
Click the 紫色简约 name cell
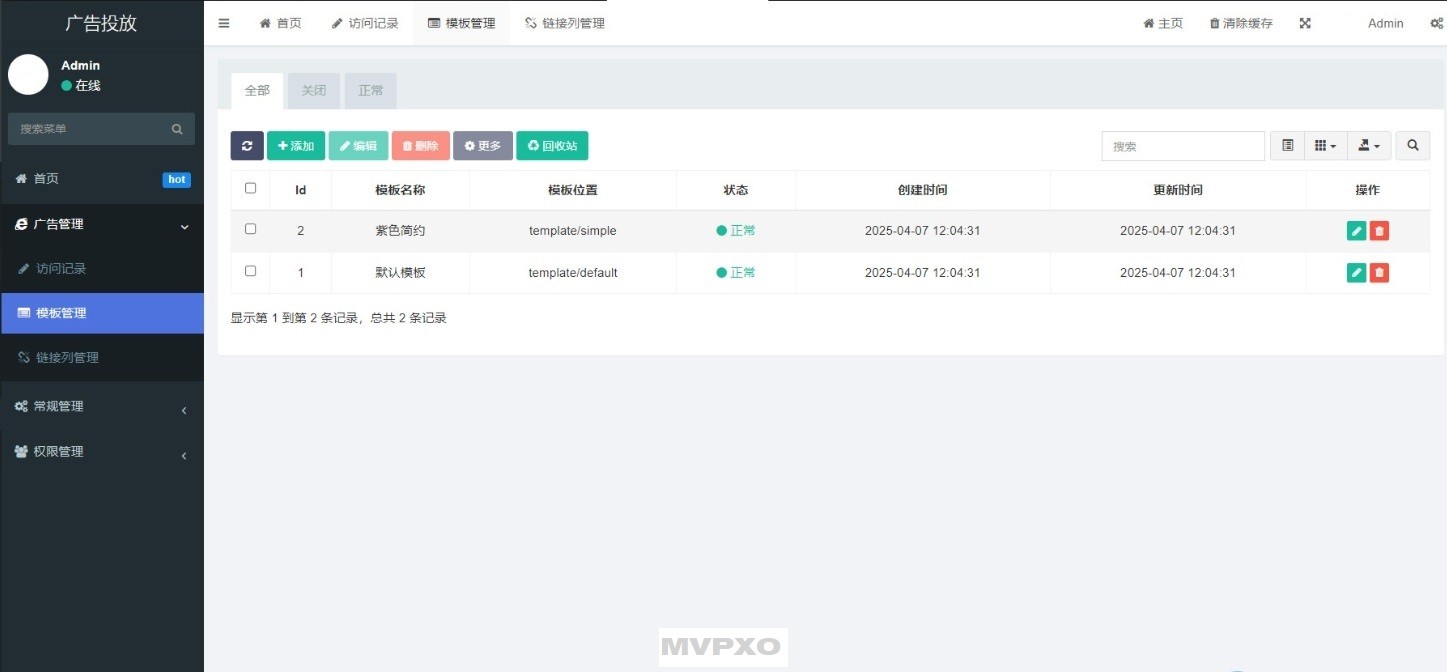(x=400, y=231)
